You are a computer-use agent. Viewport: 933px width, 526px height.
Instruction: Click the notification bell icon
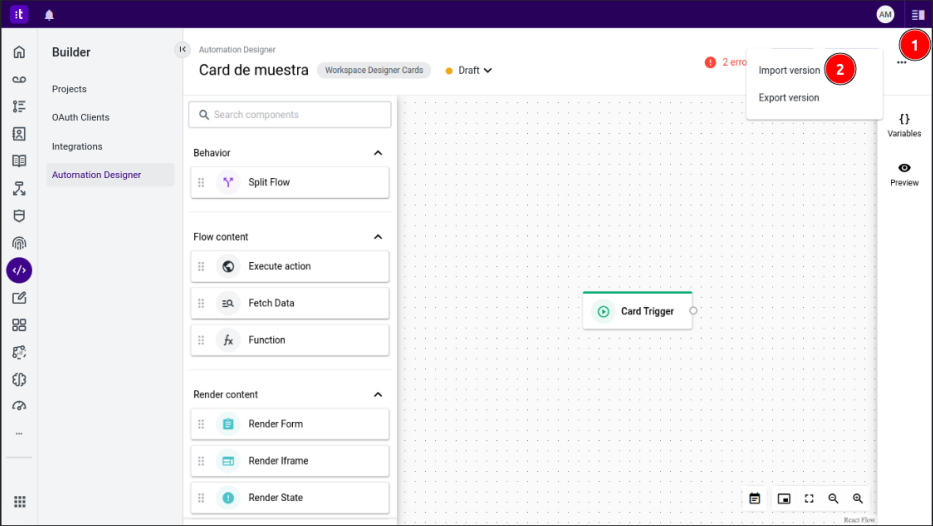point(50,15)
